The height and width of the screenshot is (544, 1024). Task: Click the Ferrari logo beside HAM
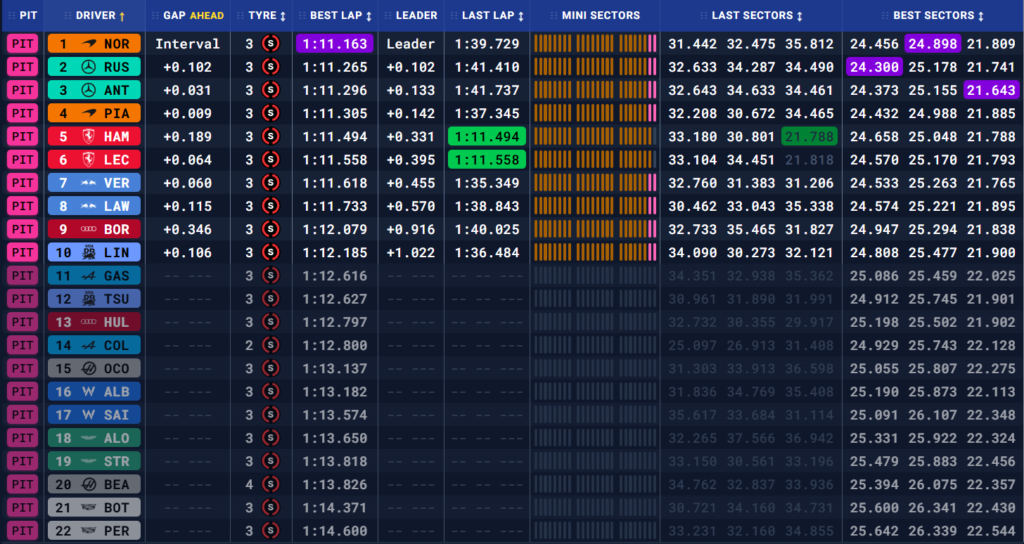point(89,136)
